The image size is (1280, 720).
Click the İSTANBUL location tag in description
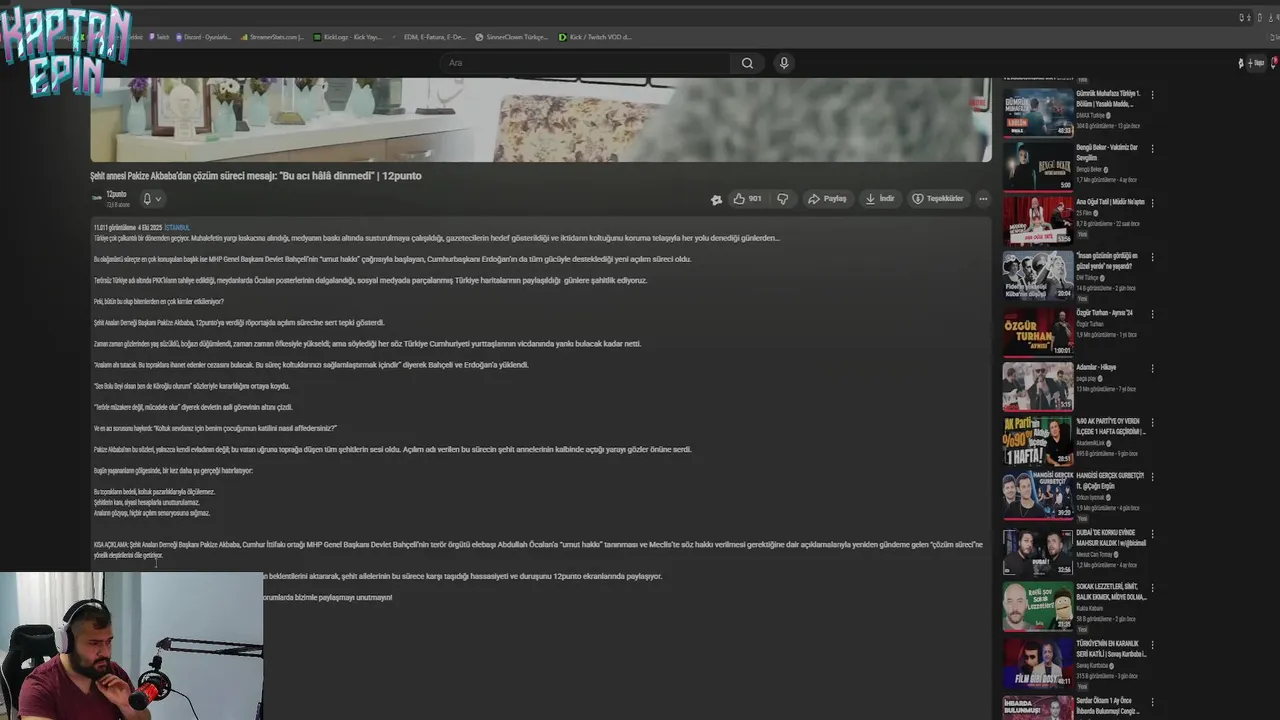pos(177,228)
